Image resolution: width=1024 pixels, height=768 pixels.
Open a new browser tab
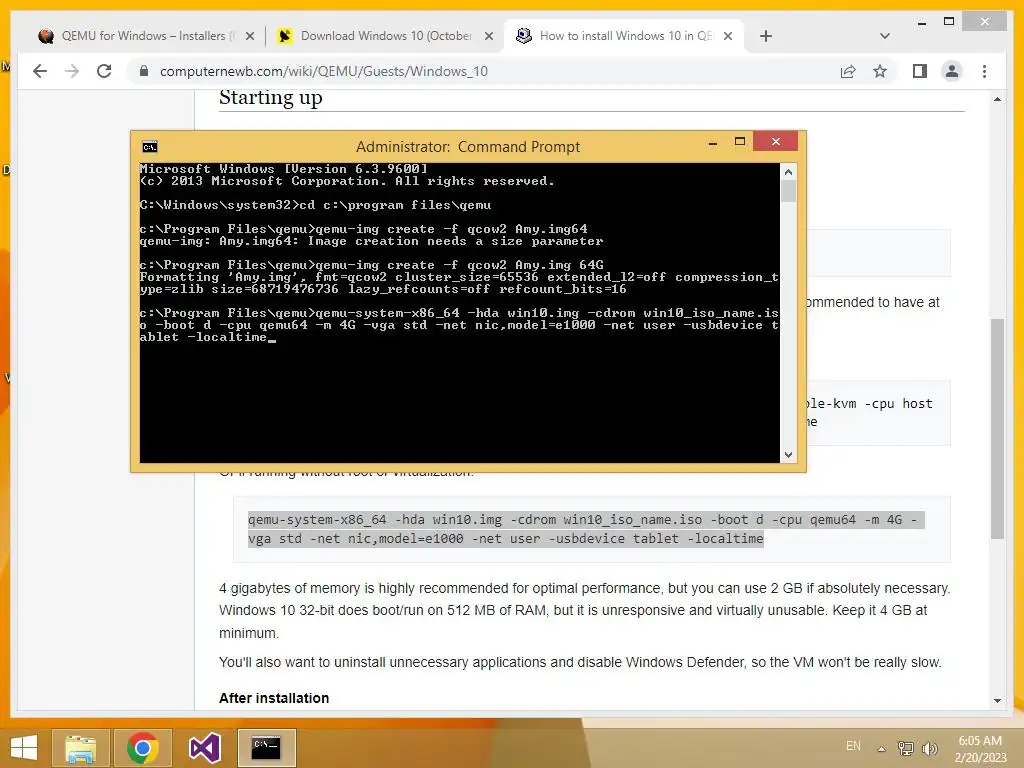pos(766,36)
